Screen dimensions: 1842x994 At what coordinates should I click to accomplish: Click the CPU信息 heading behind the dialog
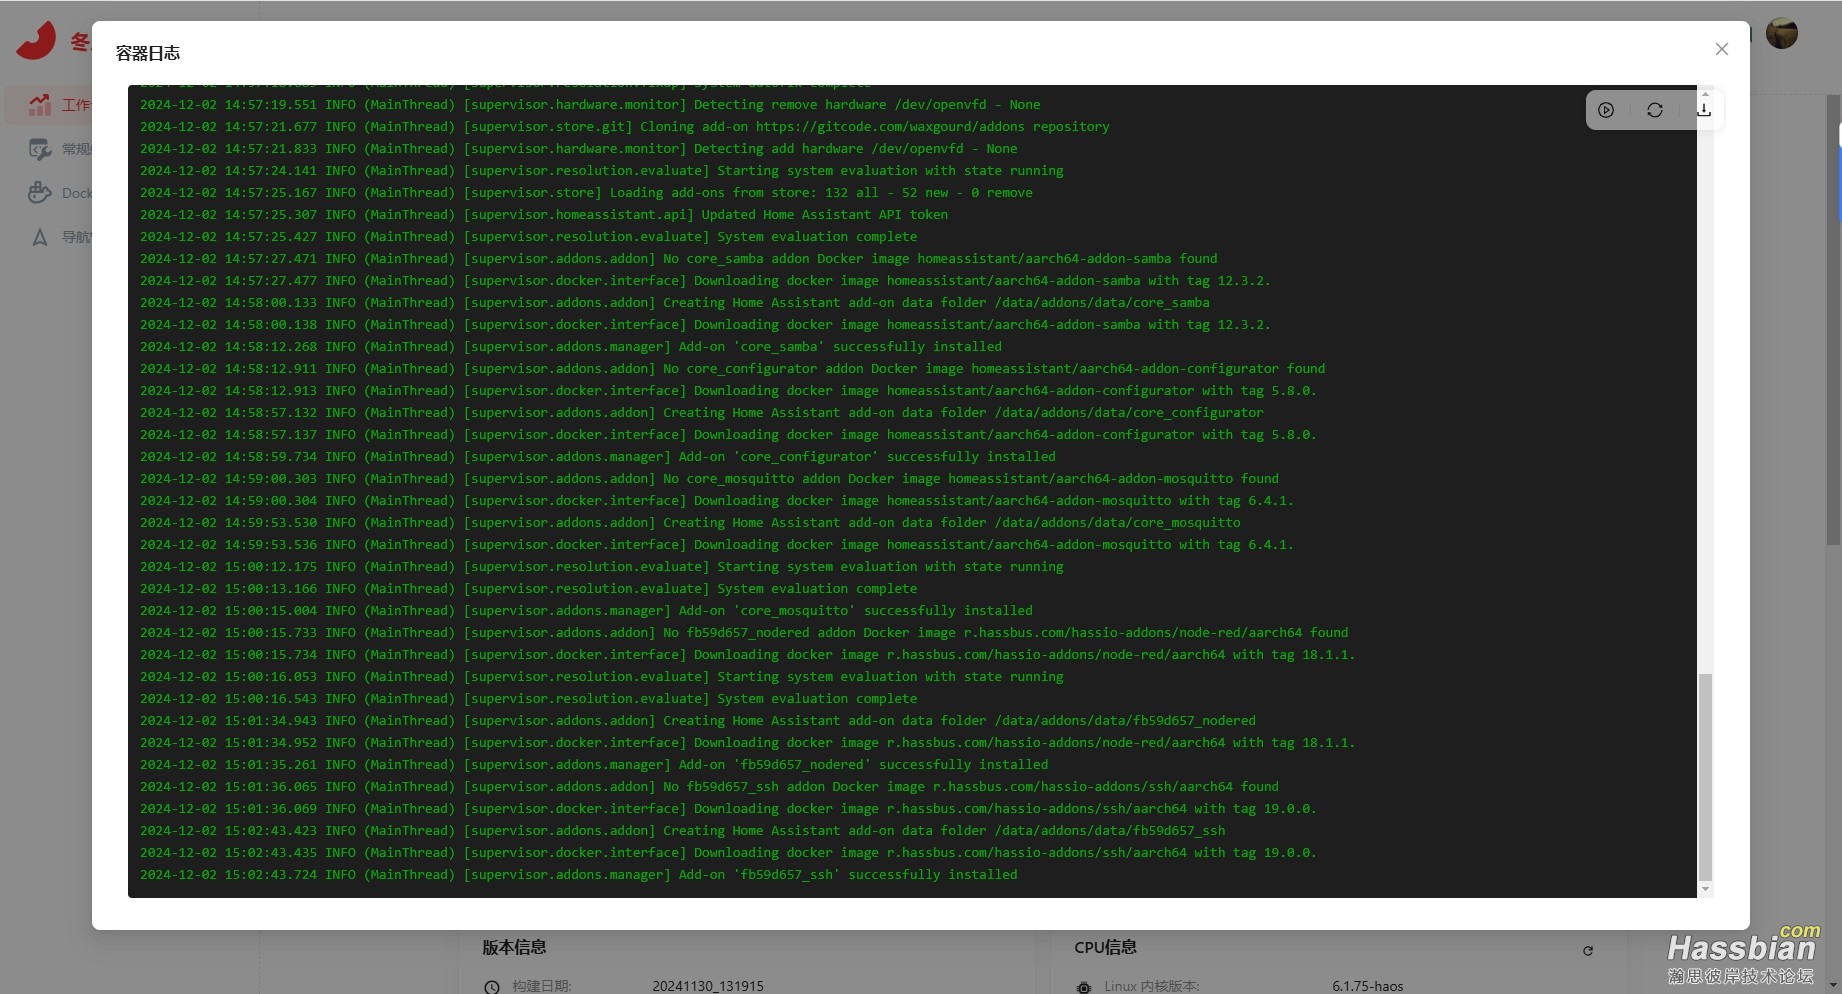[x=1105, y=947]
